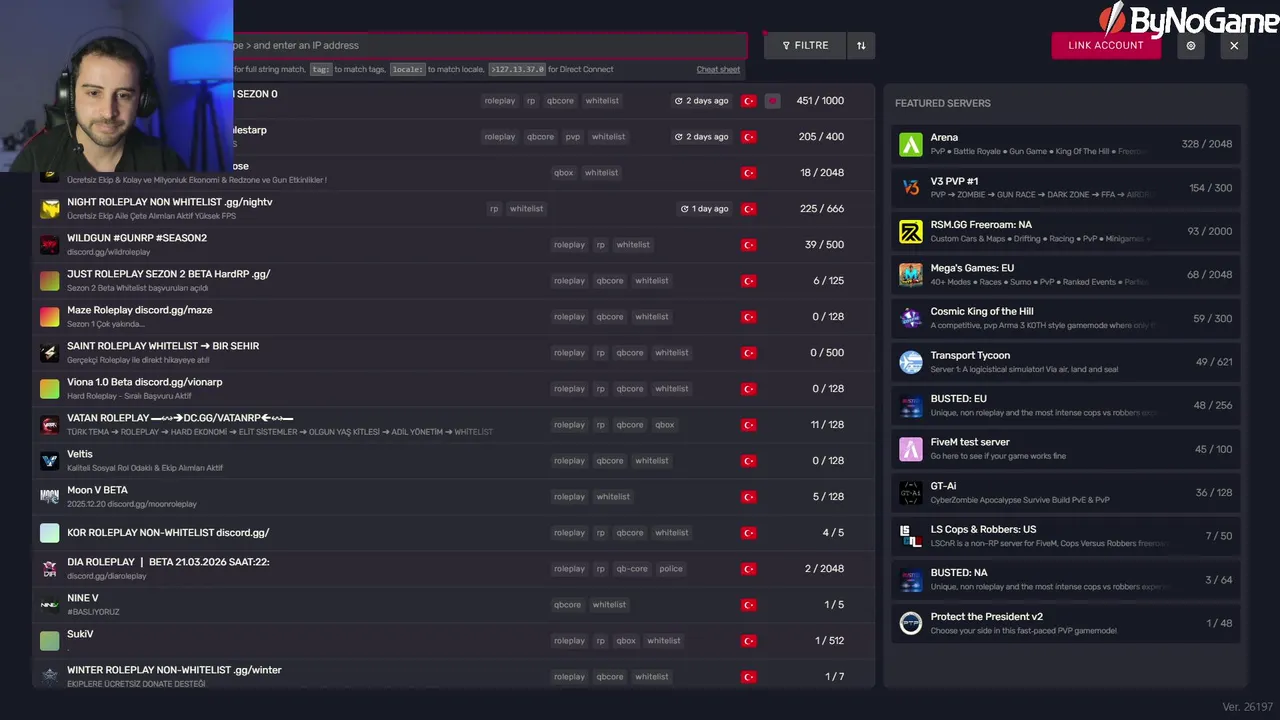The height and width of the screenshot is (720, 1280).
Task: Select qbox tag in VATAN ROLEPLAY row
Action: pyautogui.click(x=665, y=425)
